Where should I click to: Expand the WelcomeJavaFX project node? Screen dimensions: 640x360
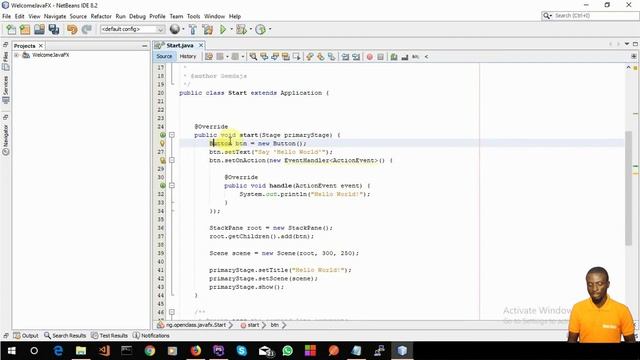click(17, 55)
